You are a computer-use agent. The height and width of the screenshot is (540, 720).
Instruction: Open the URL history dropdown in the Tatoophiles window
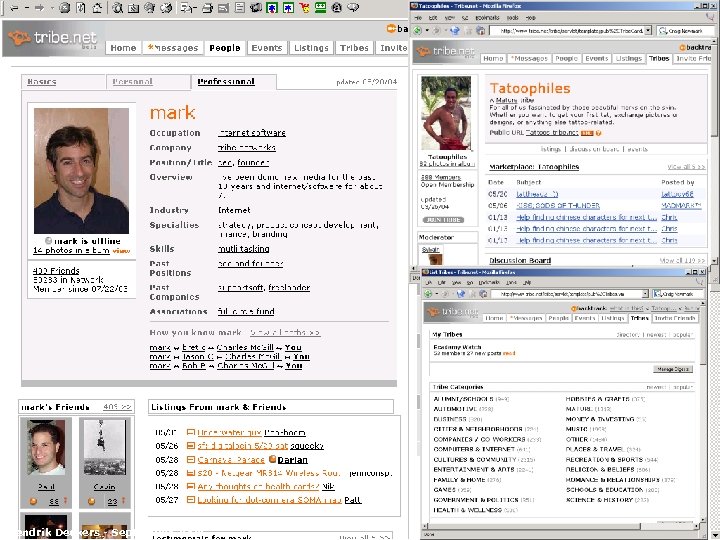tap(648, 31)
